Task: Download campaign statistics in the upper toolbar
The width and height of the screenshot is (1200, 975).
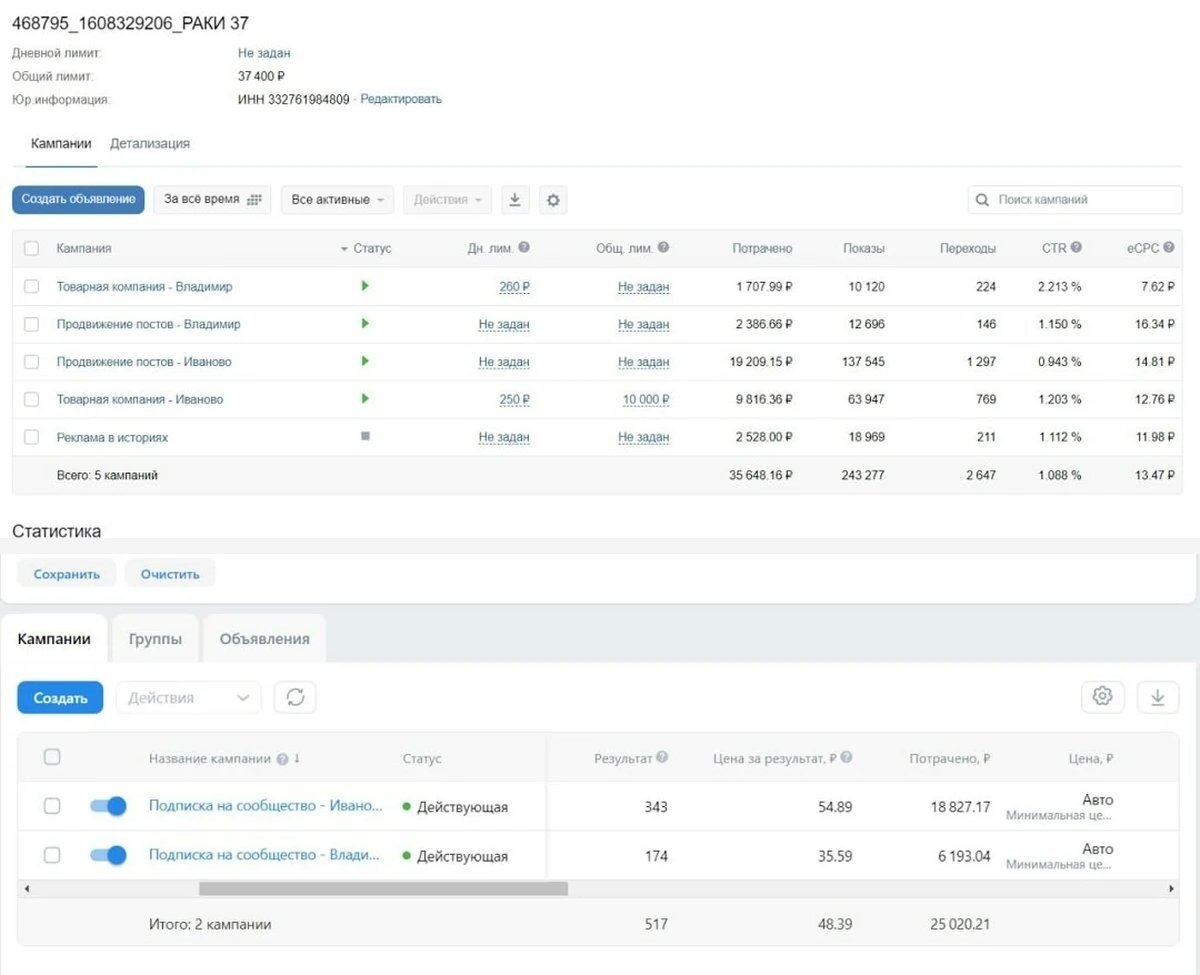Action: coord(514,200)
